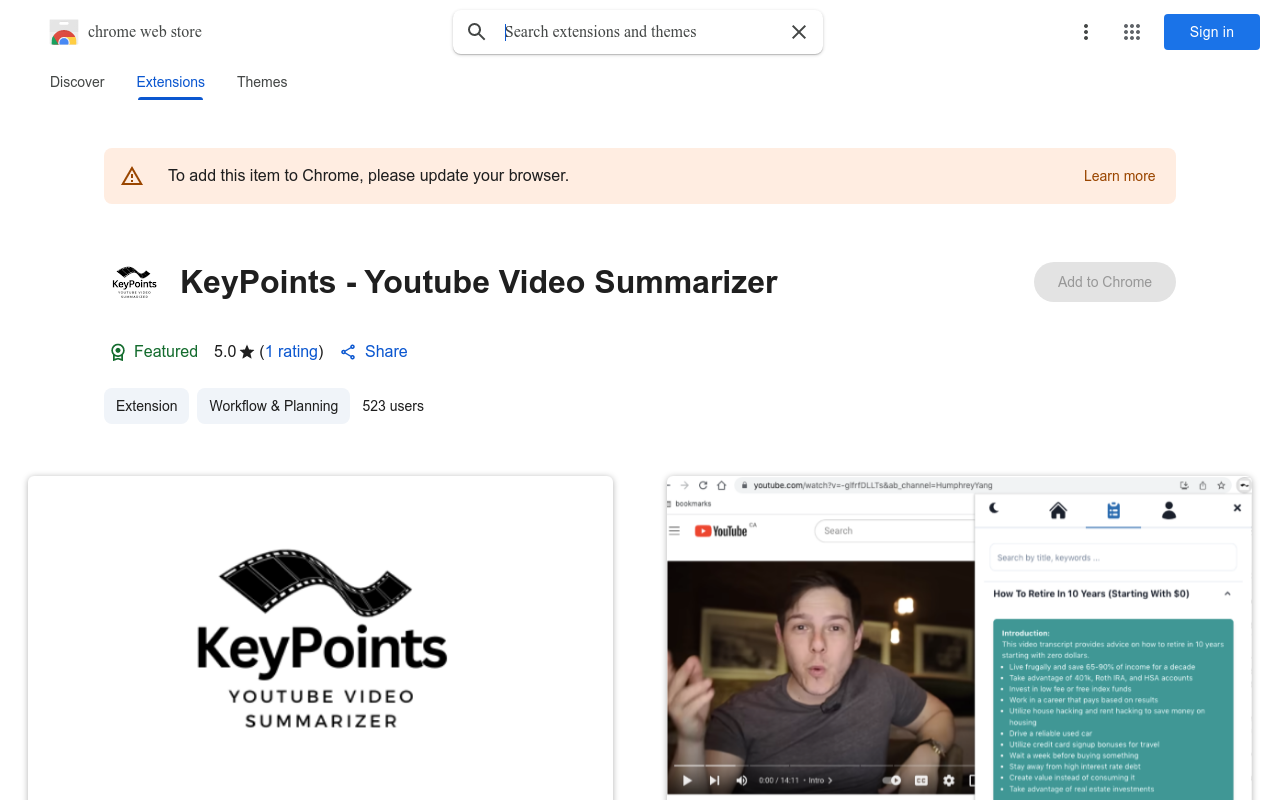Click the Extension chip
The width and height of the screenshot is (1280, 800).
[x=146, y=406]
